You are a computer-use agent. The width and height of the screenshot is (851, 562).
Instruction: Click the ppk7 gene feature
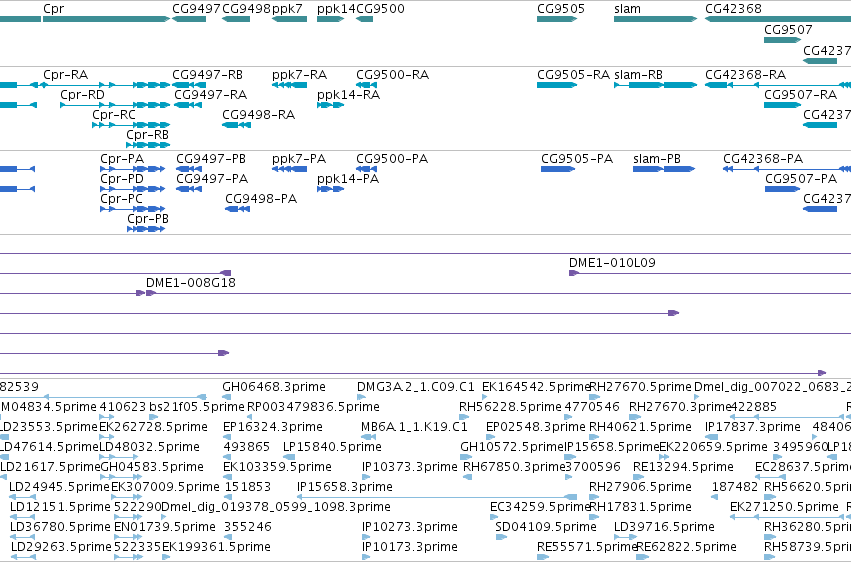pyautogui.click(x=289, y=19)
